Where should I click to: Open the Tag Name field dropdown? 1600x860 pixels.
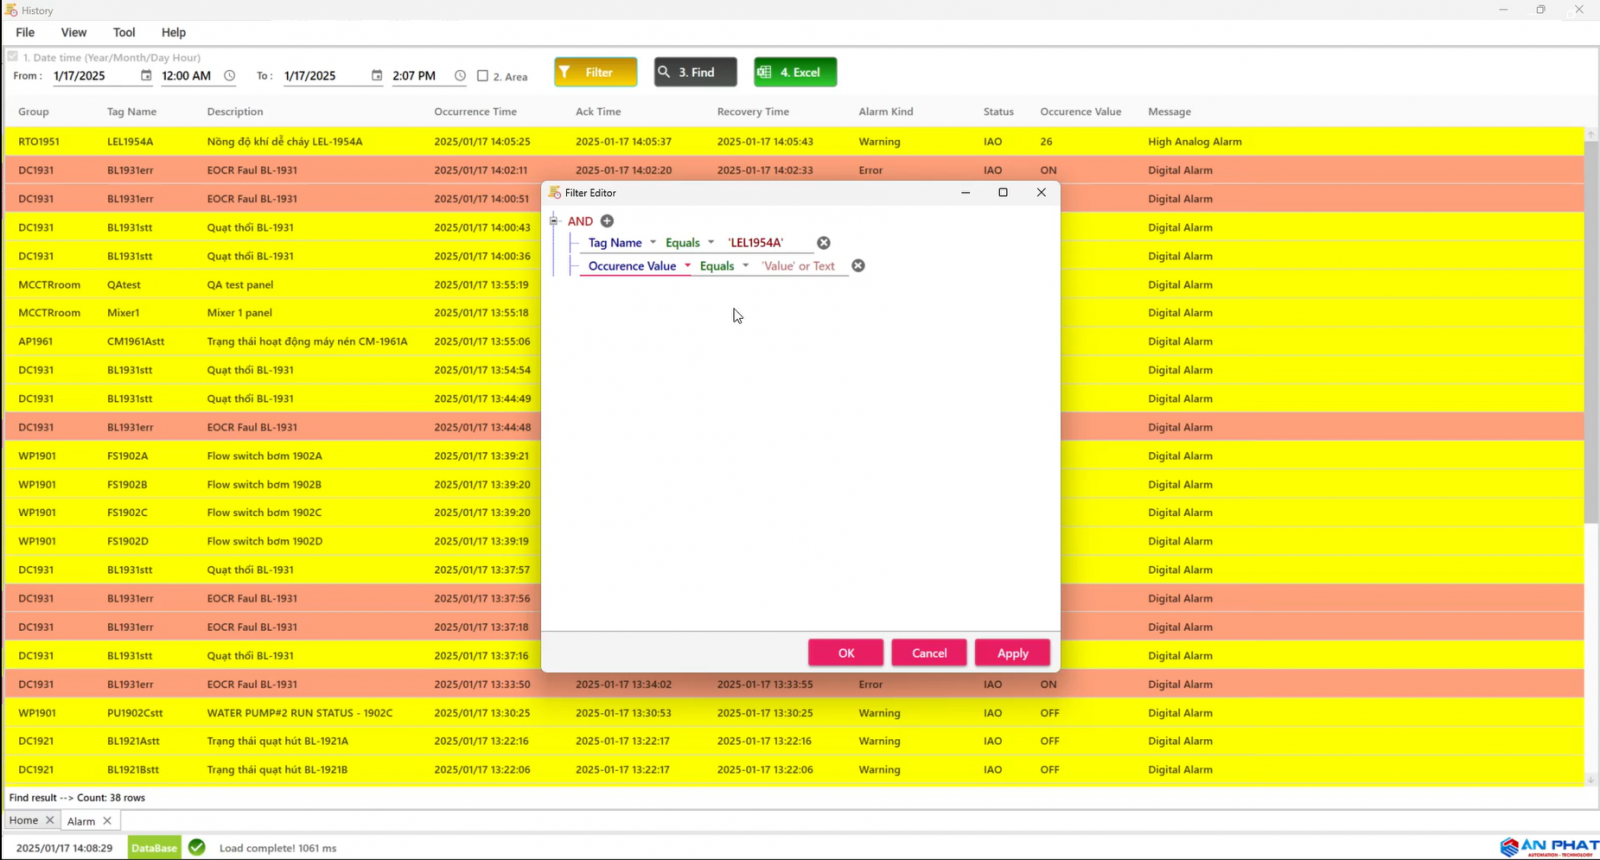coord(653,243)
